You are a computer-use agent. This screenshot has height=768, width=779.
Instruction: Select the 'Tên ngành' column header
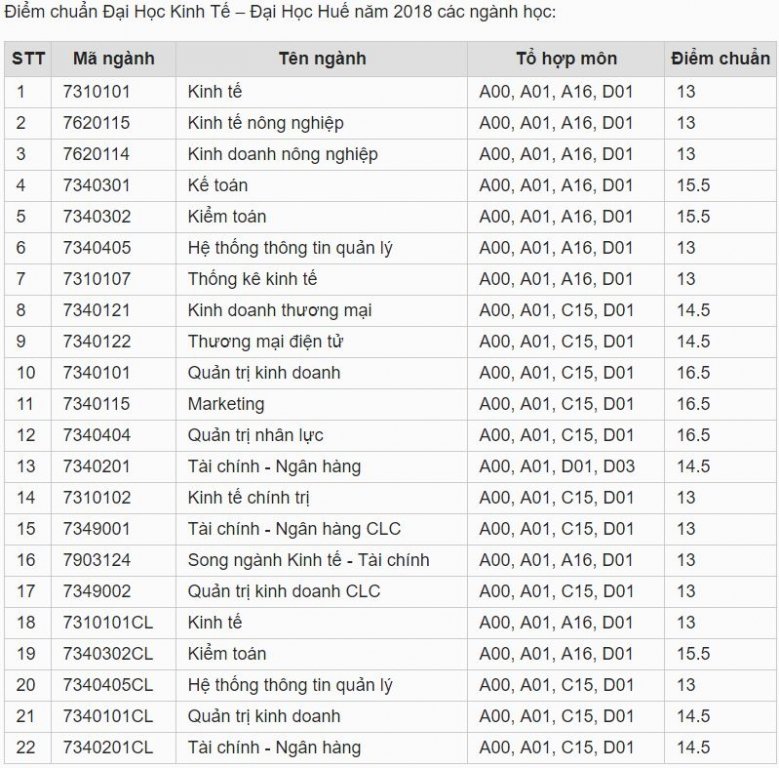(322, 59)
